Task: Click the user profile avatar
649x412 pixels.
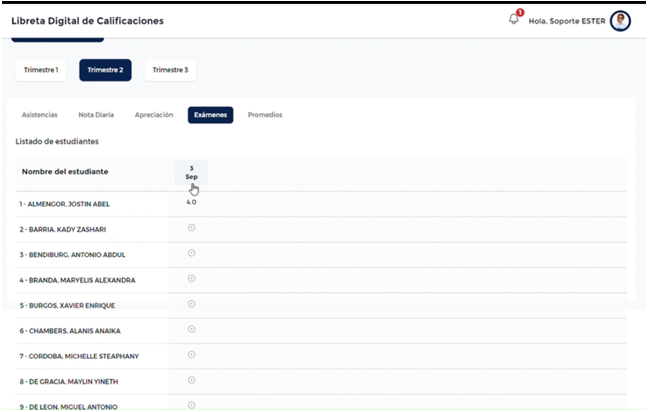Action: click(620, 21)
